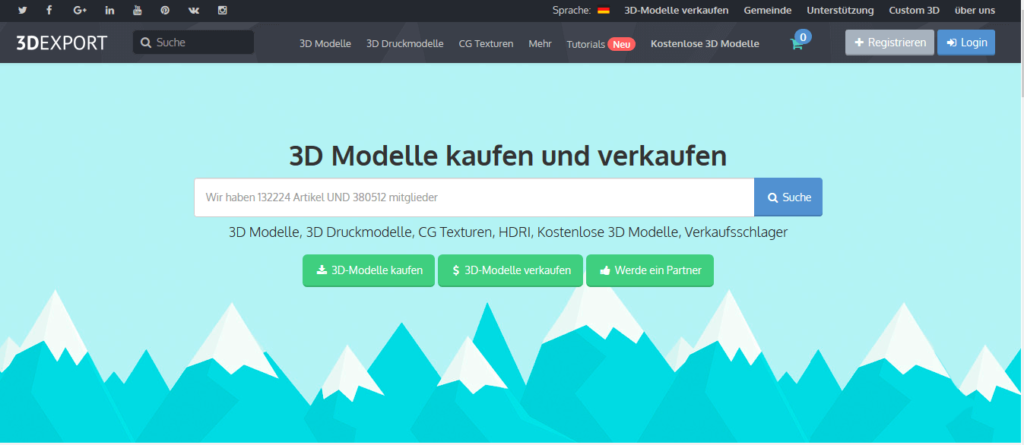Open the Custom 3D link
This screenshot has height=445, width=1024.
[x=914, y=10]
